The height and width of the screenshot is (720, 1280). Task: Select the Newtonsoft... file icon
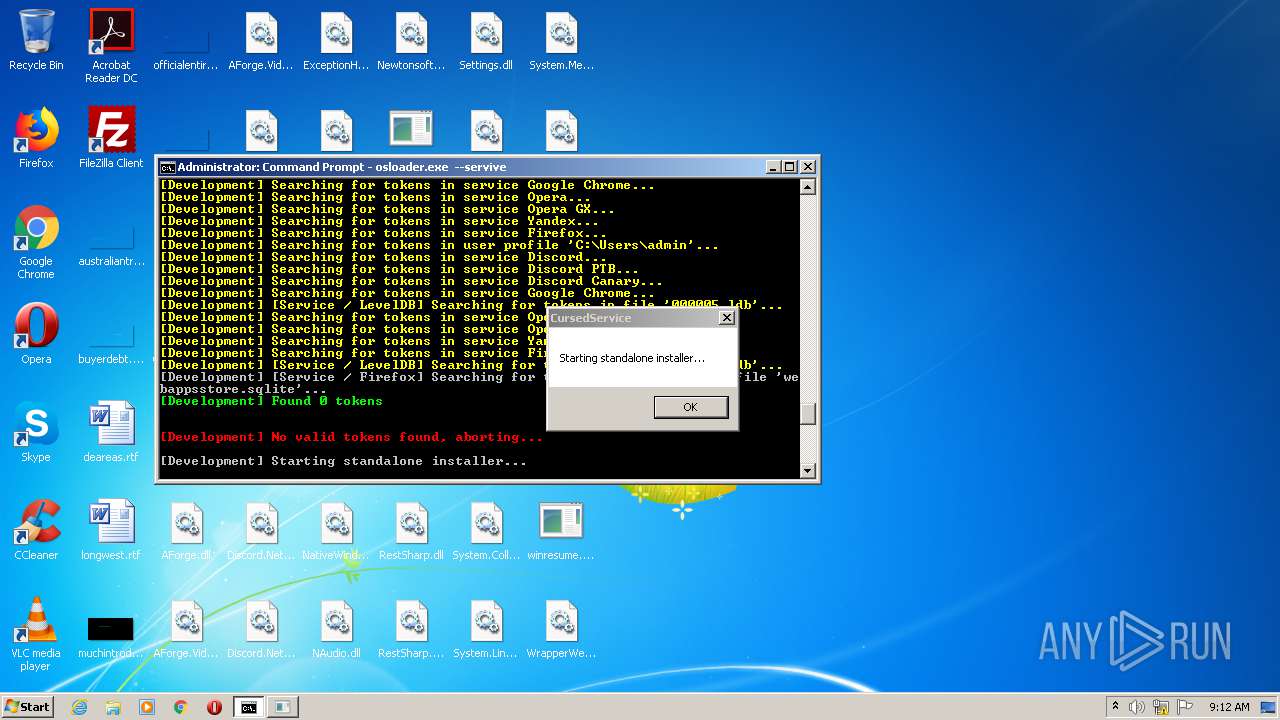tap(411, 40)
